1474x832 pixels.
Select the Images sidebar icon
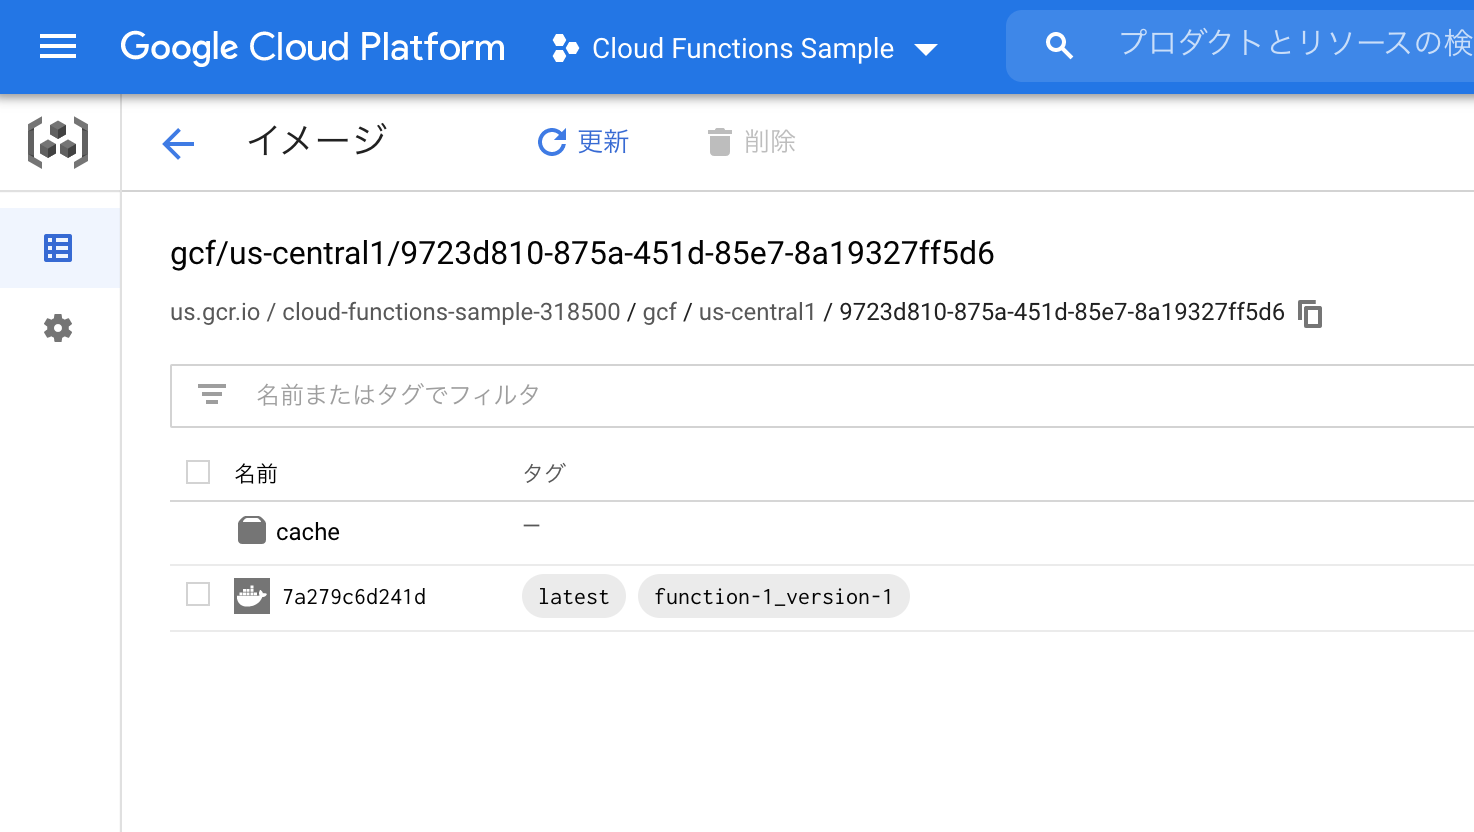coord(59,247)
